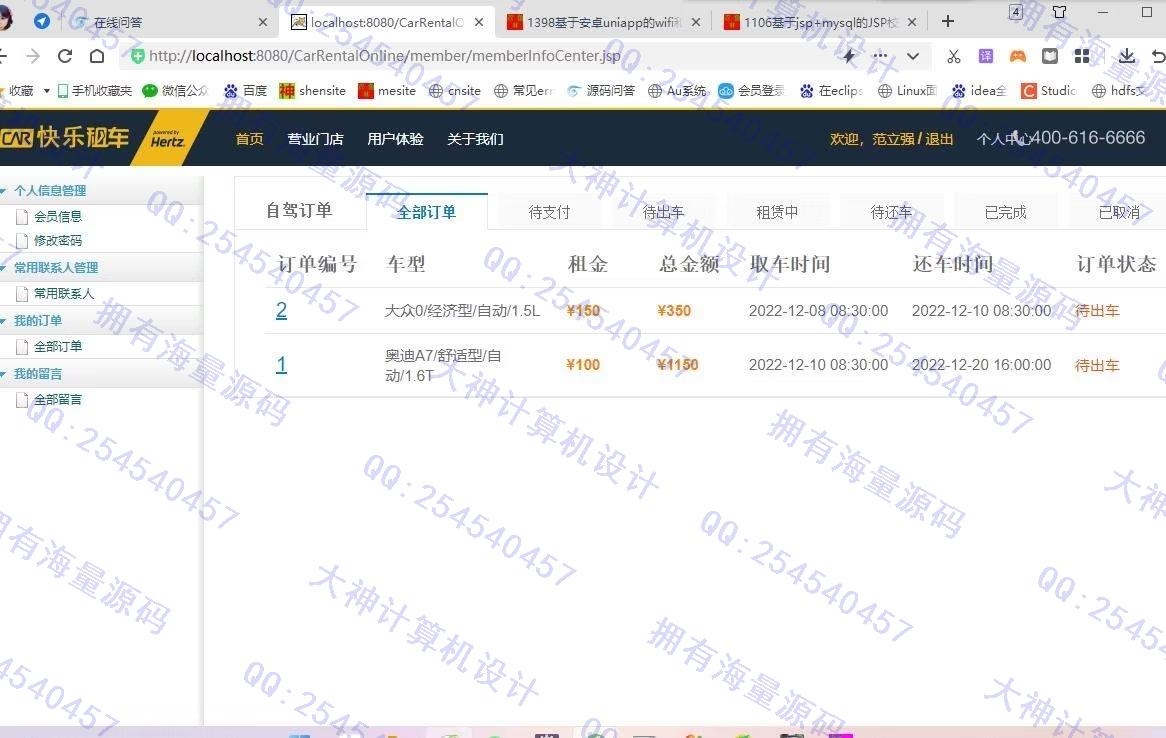Open order number 1 link
The width and height of the screenshot is (1166, 738).
click(x=281, y=365)
